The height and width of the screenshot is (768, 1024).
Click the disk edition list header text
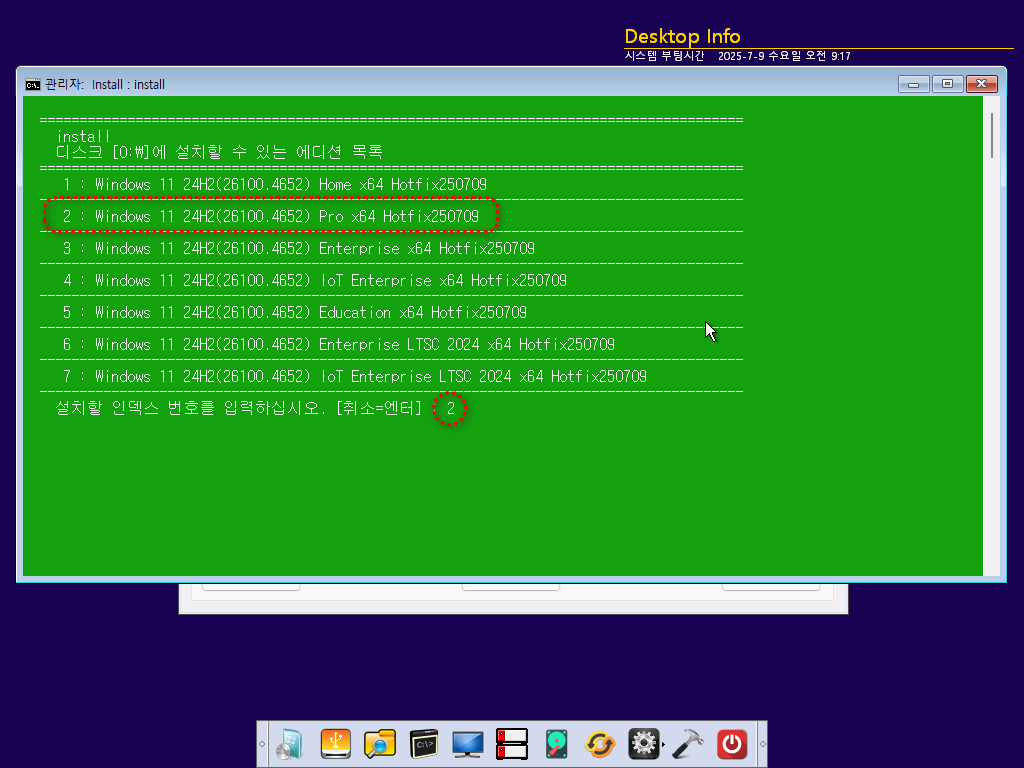(219, 152)
